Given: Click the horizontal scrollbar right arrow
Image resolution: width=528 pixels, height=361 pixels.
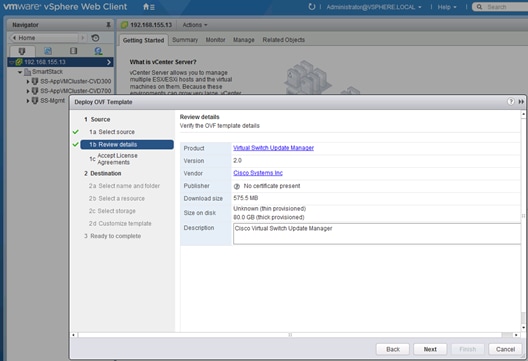Looking at the screenshot, I should click(x=516, y=335).
